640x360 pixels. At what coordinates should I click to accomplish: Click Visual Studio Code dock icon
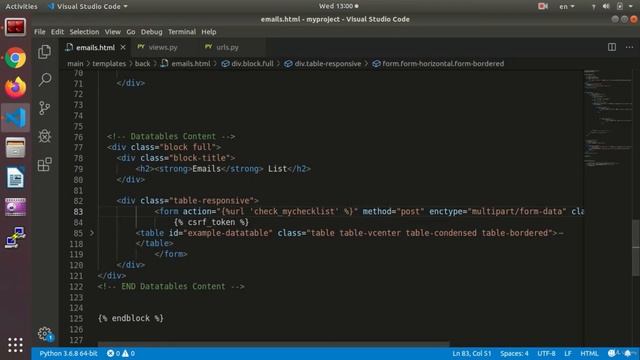click(16, 118)
